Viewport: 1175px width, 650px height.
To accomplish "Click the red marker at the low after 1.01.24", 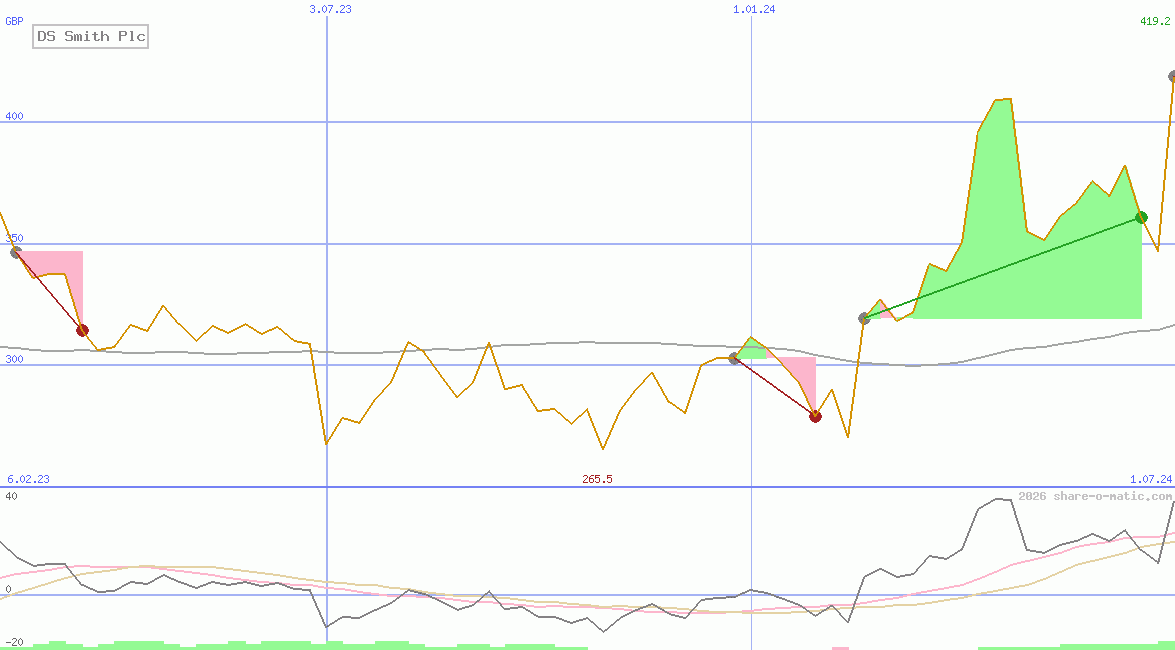I will point(815,416).
